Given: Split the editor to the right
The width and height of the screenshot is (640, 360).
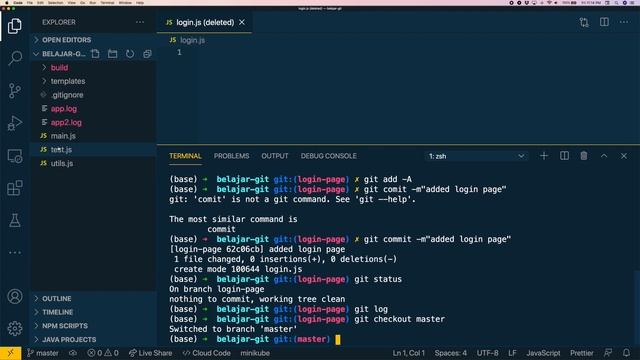Looking at the screenshot, I should point(604,22).
